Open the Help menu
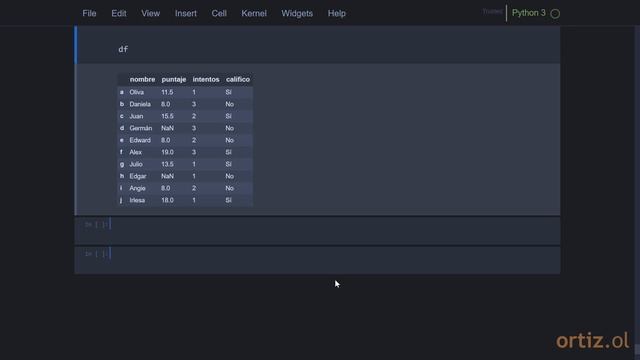The height and width of the screenshot is (360, 640). pos(337,13)
